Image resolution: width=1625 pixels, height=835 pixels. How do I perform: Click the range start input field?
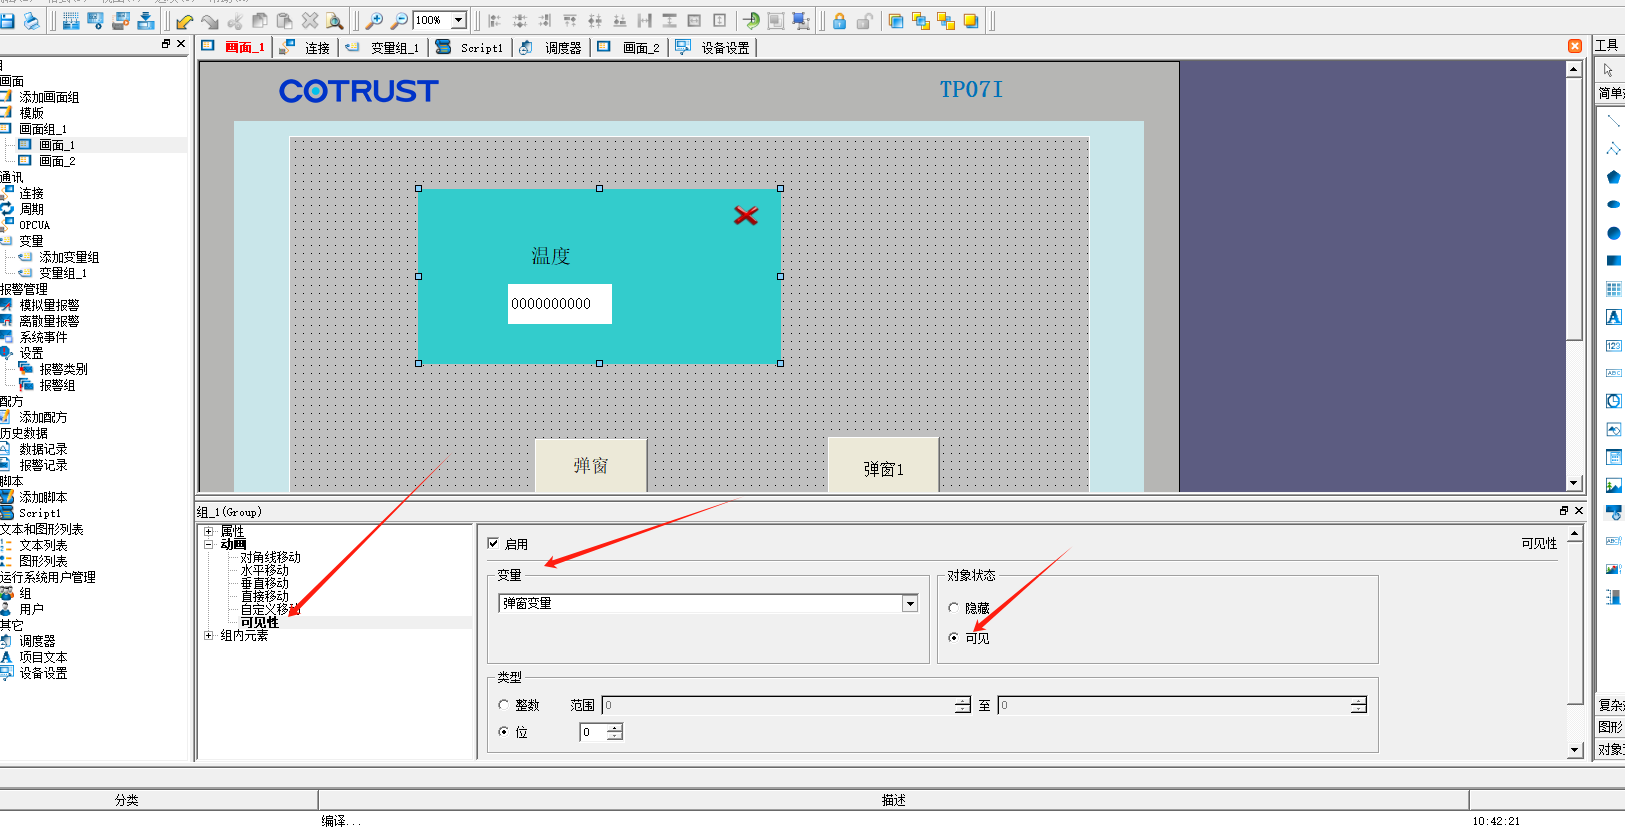[x=779, y=705]
